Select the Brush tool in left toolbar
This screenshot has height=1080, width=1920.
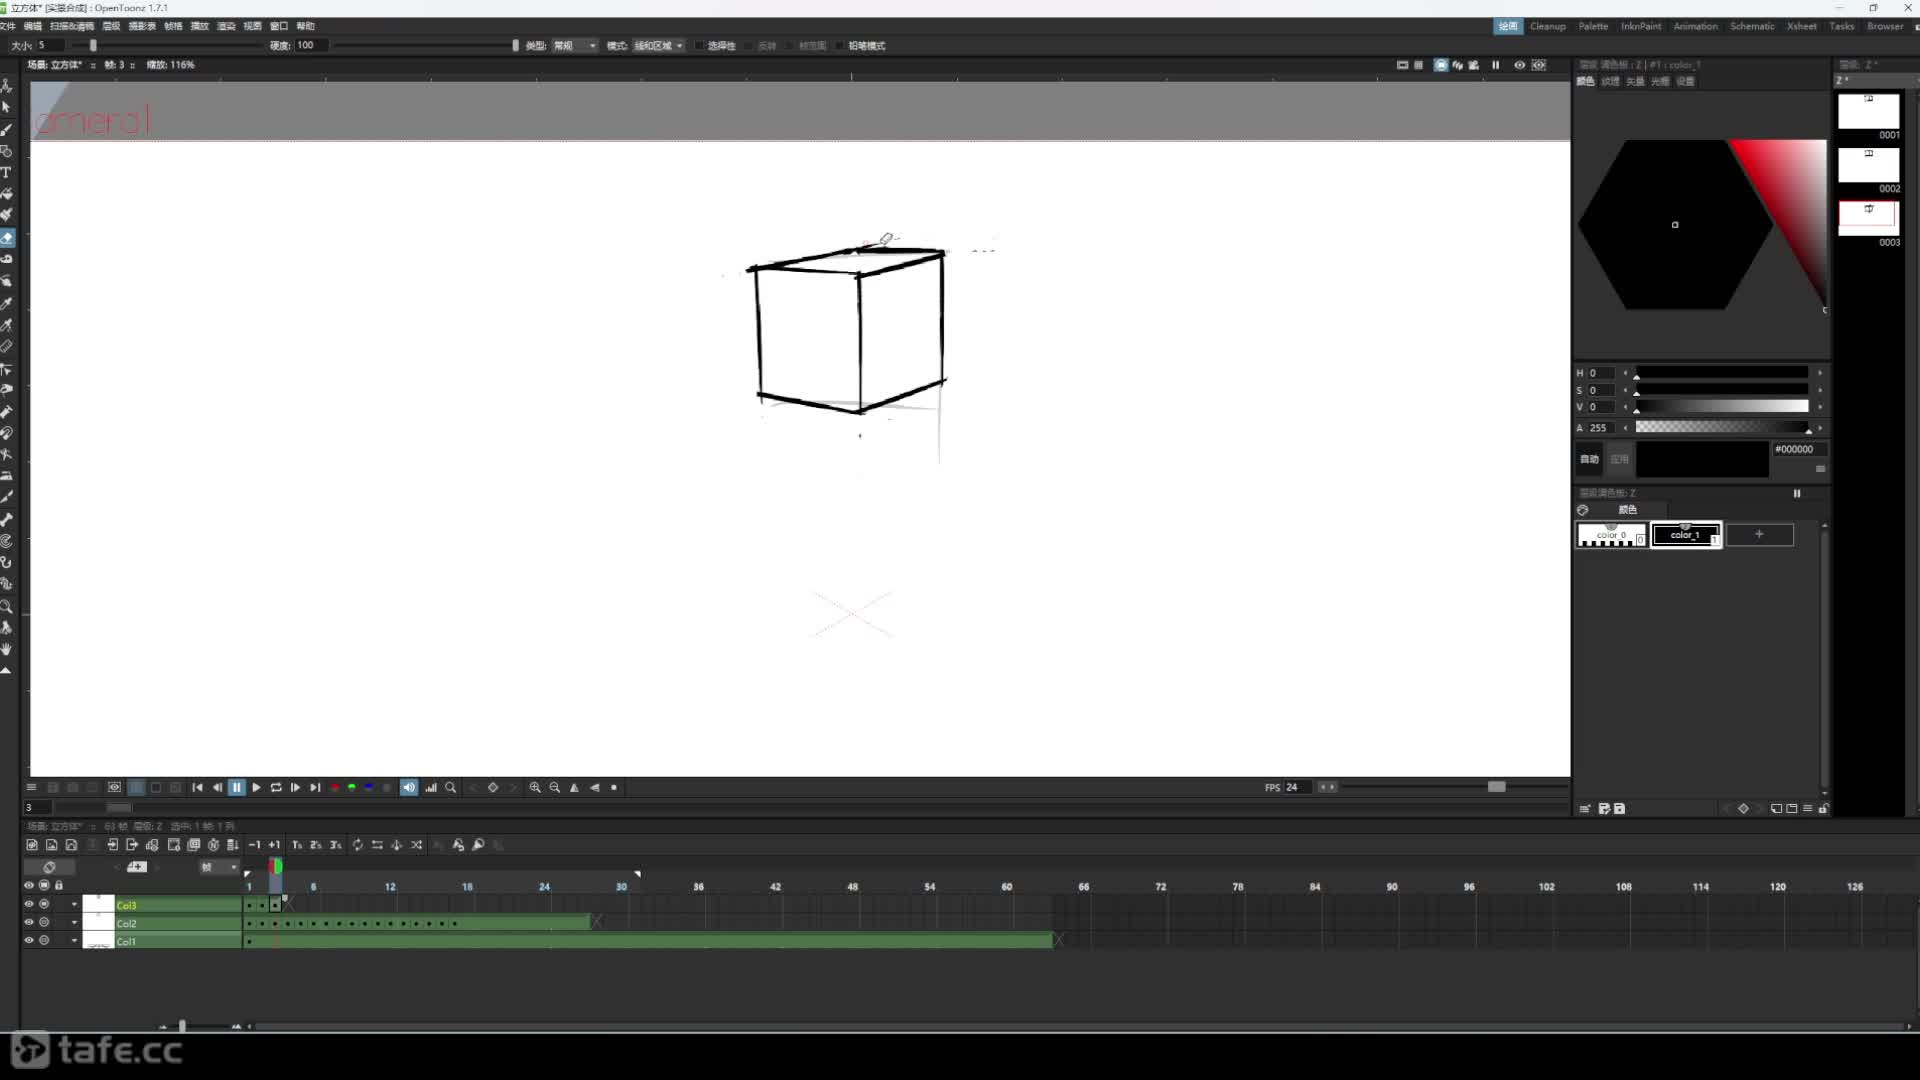tap(6, 129)
